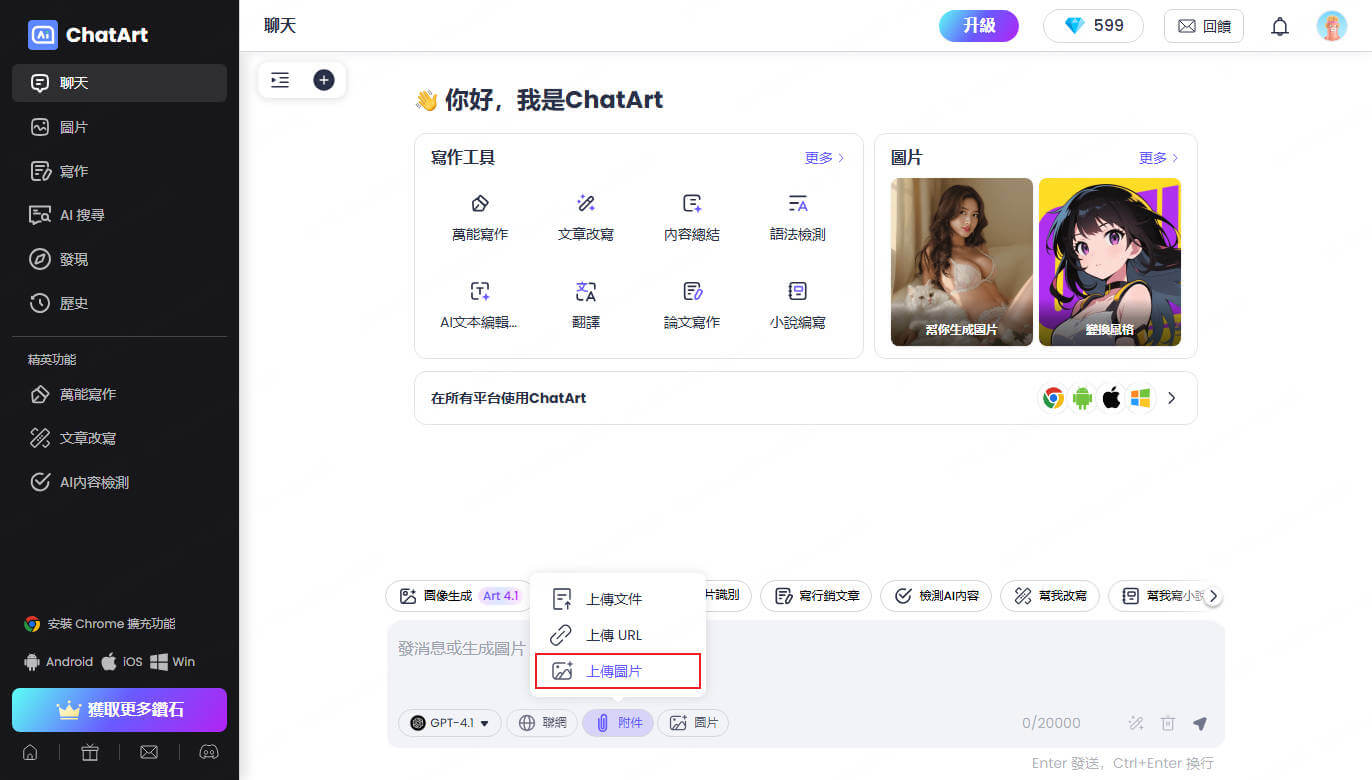Expand more prompt suggestions with right arrow
1372x780 pixels.
point(1213,596)
